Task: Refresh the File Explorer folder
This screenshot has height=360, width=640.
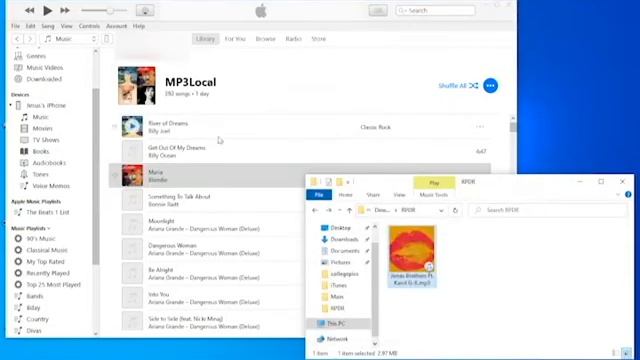Action: tap(455, 210)
